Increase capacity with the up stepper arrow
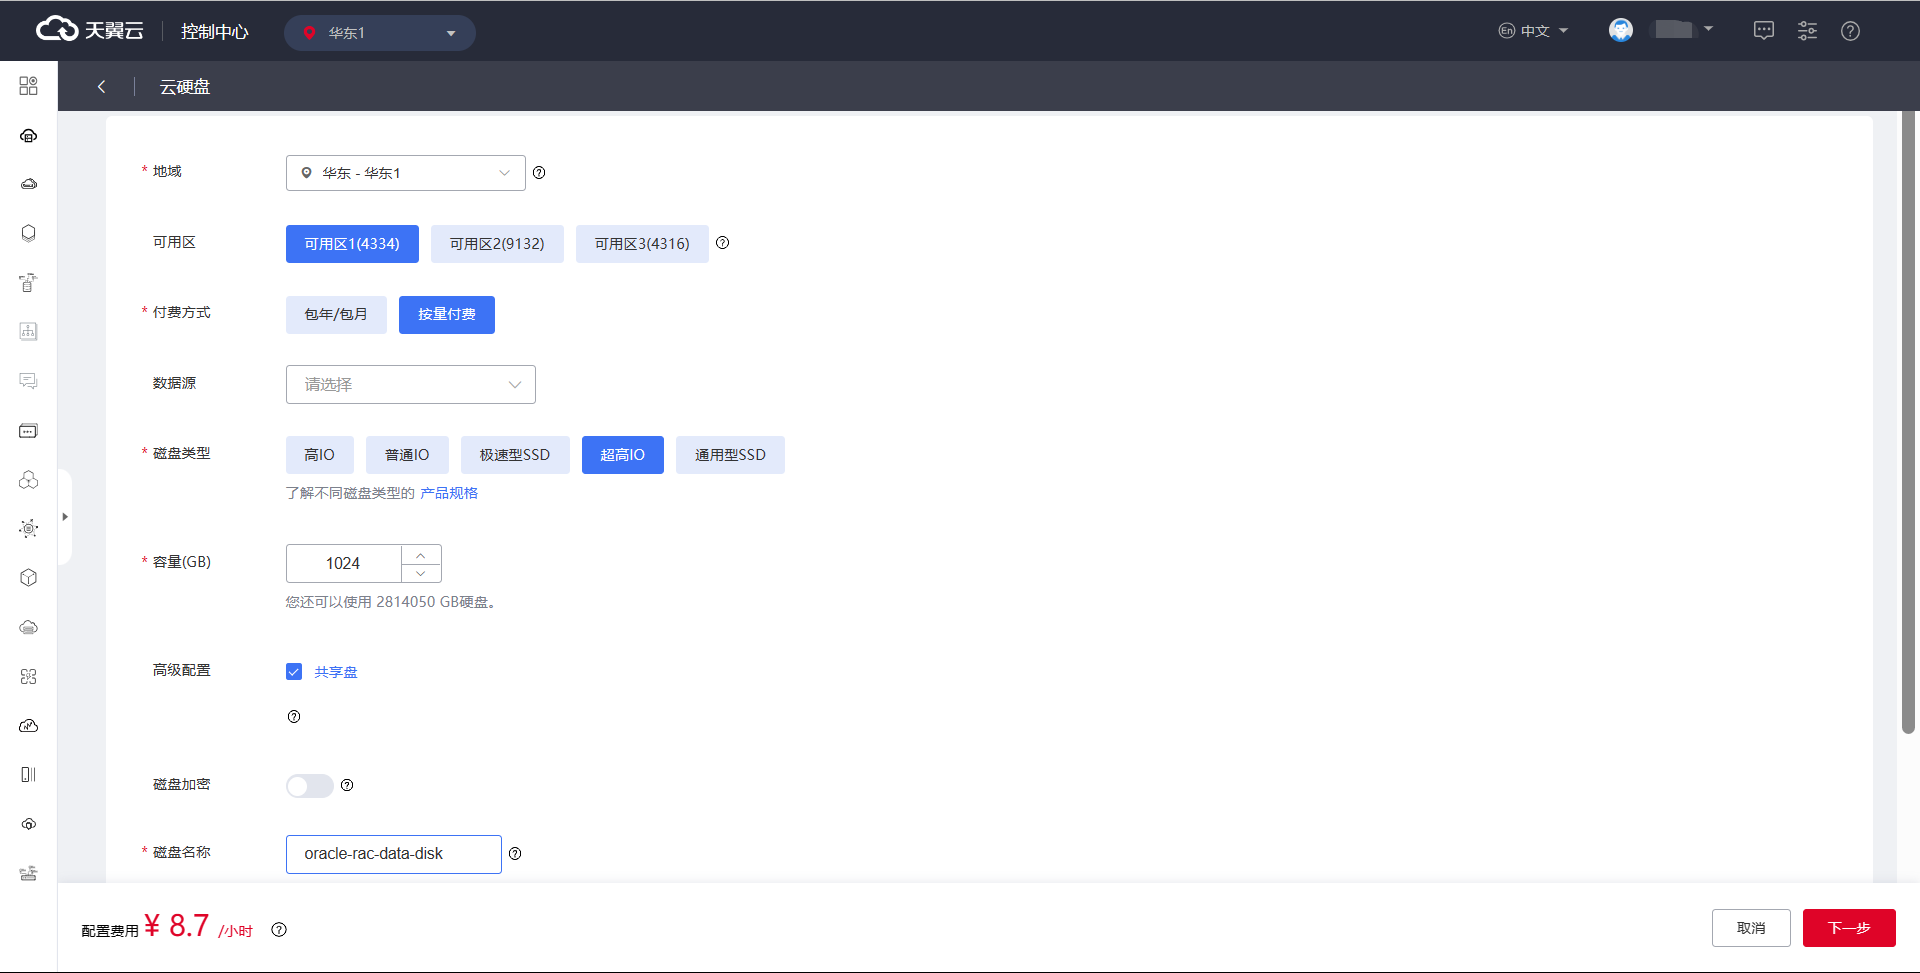The height and width of the screenshot is (973, 1920). [x=421, y=555]
